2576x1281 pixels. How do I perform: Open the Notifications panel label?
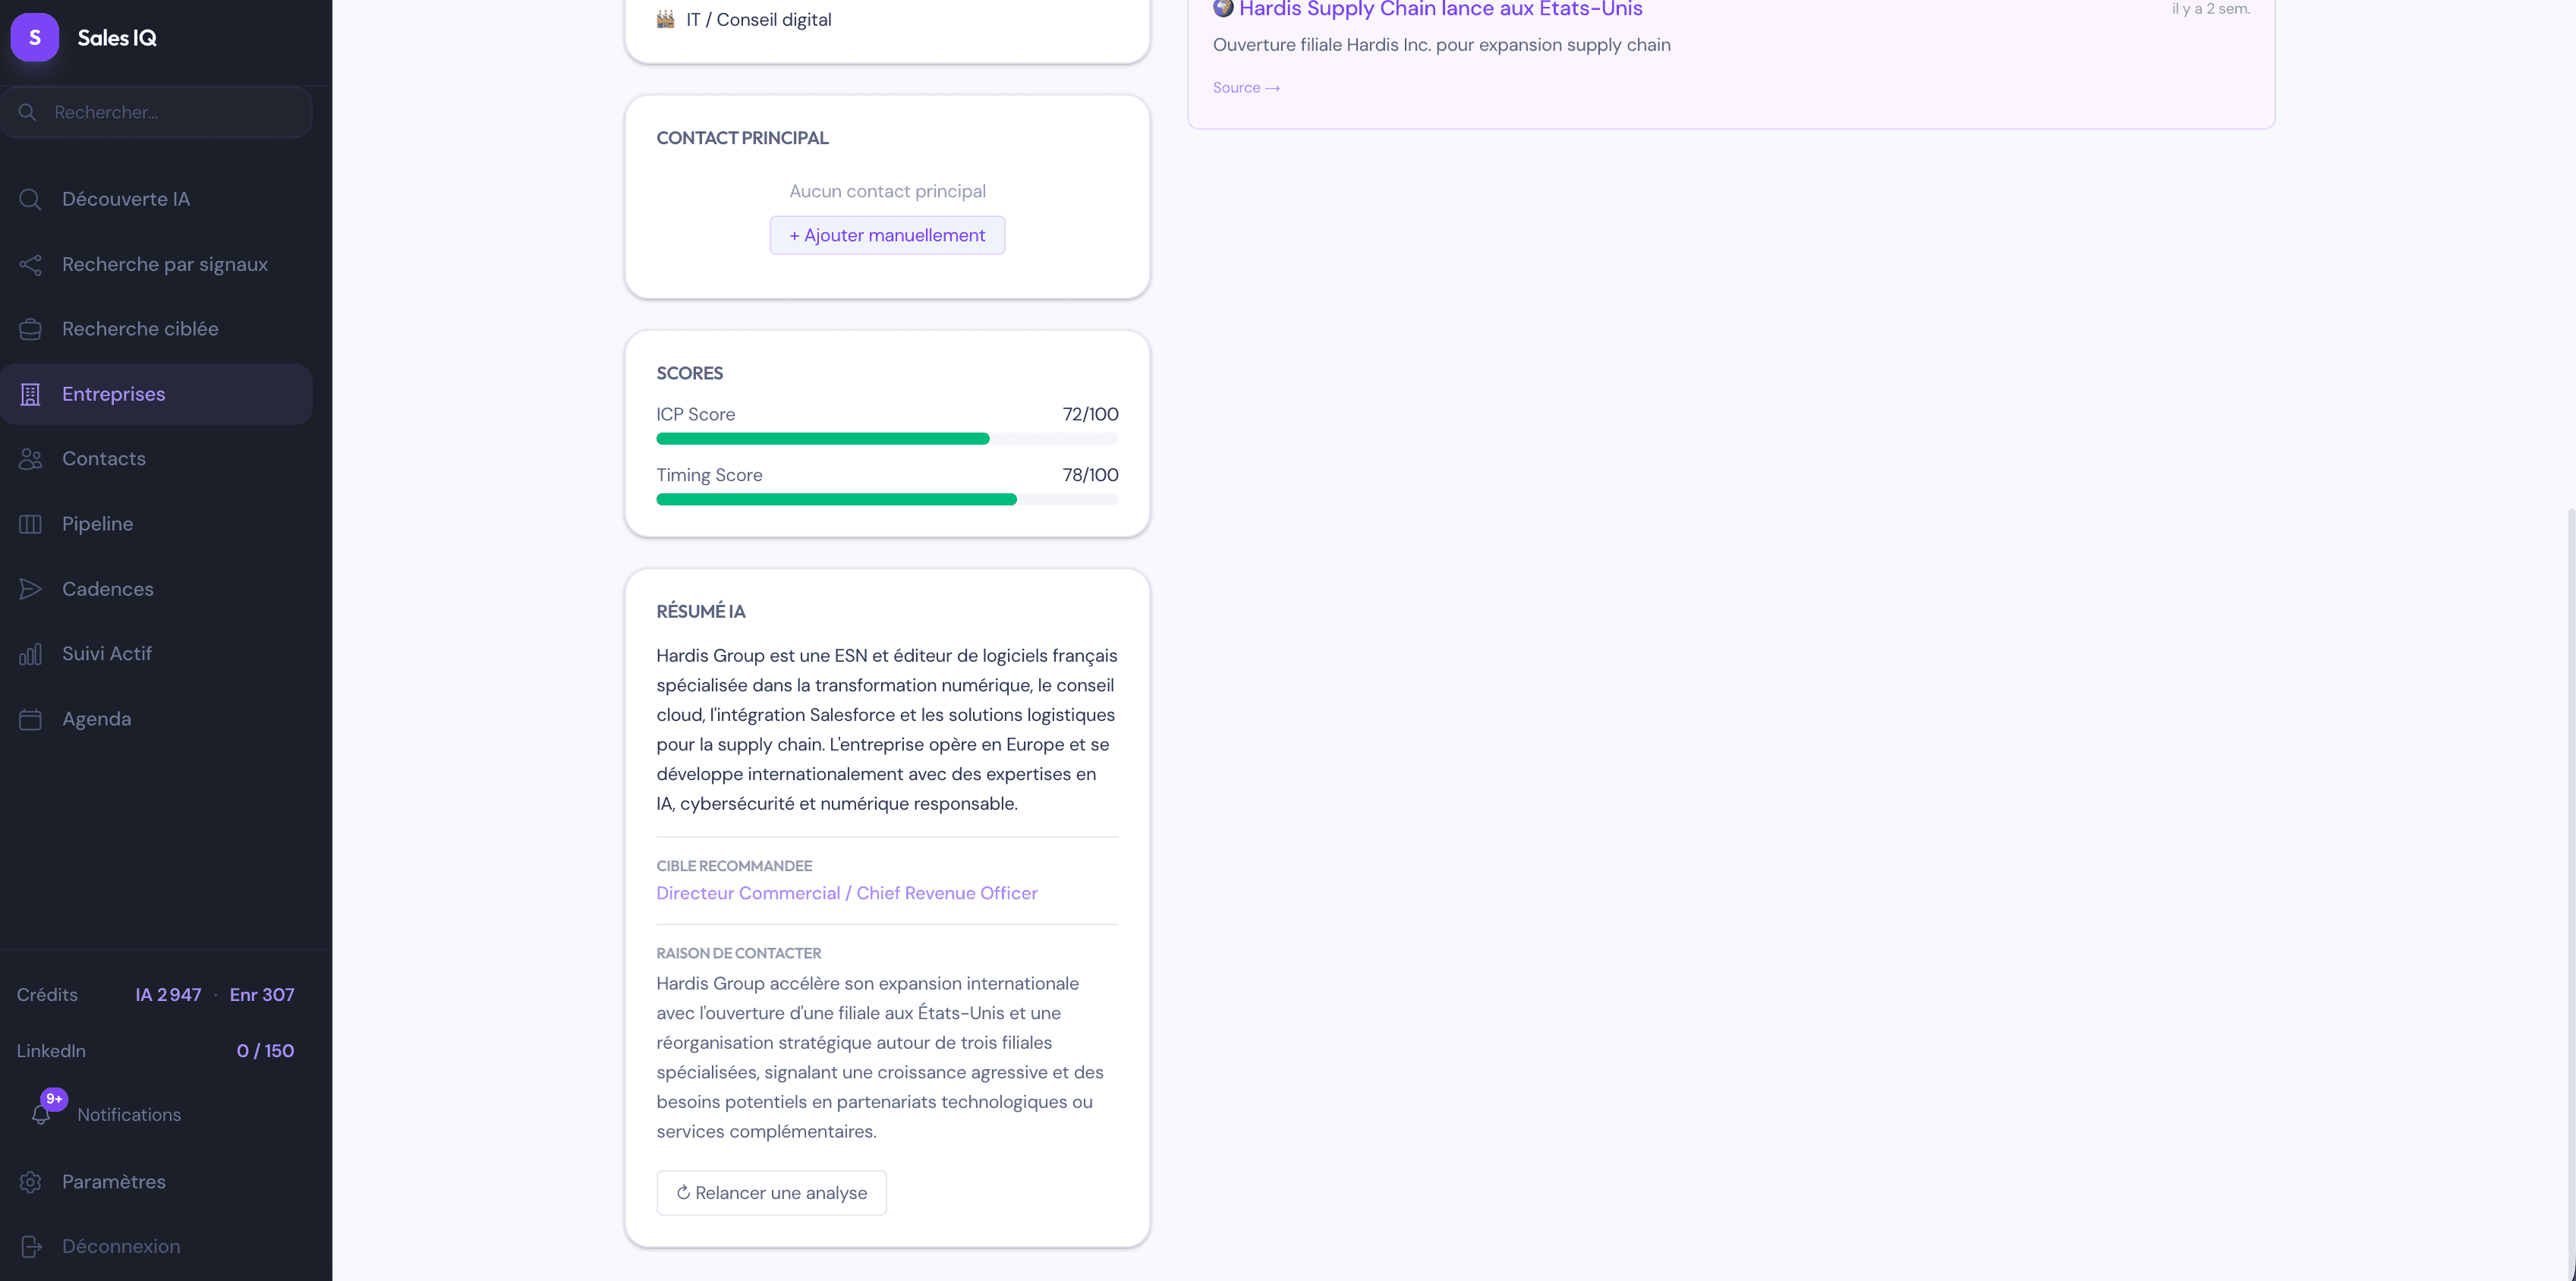(129, 1114)
